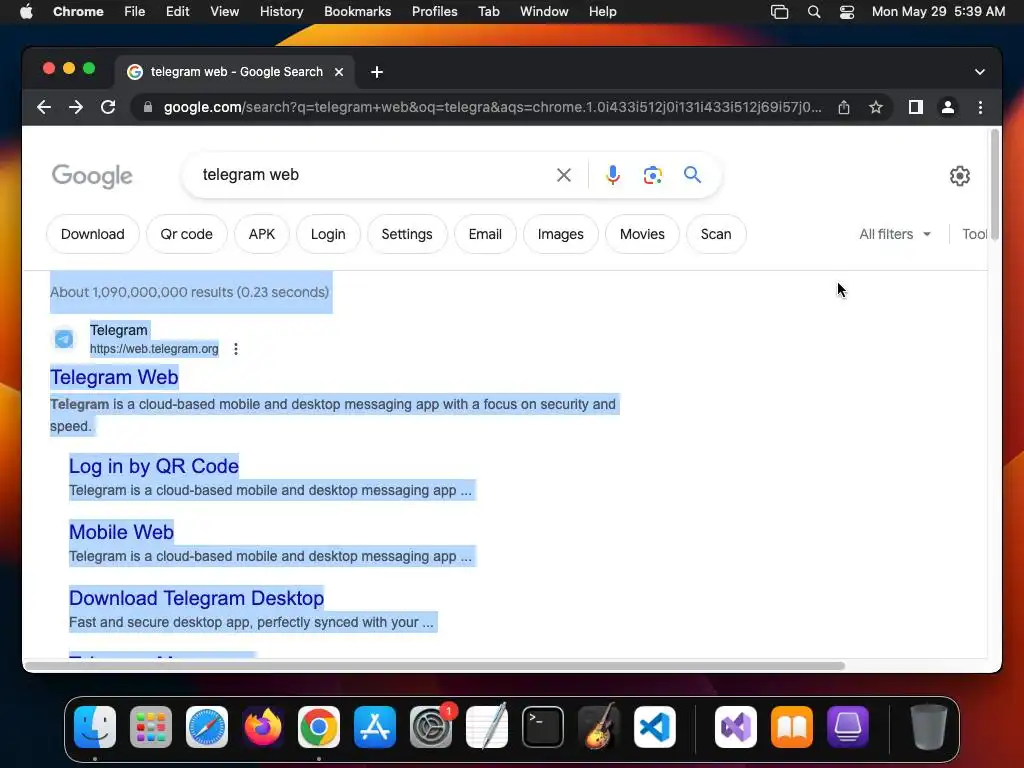Open the Log in by QR Code link
1024x768 pixels.
click(x=154, y=466)
